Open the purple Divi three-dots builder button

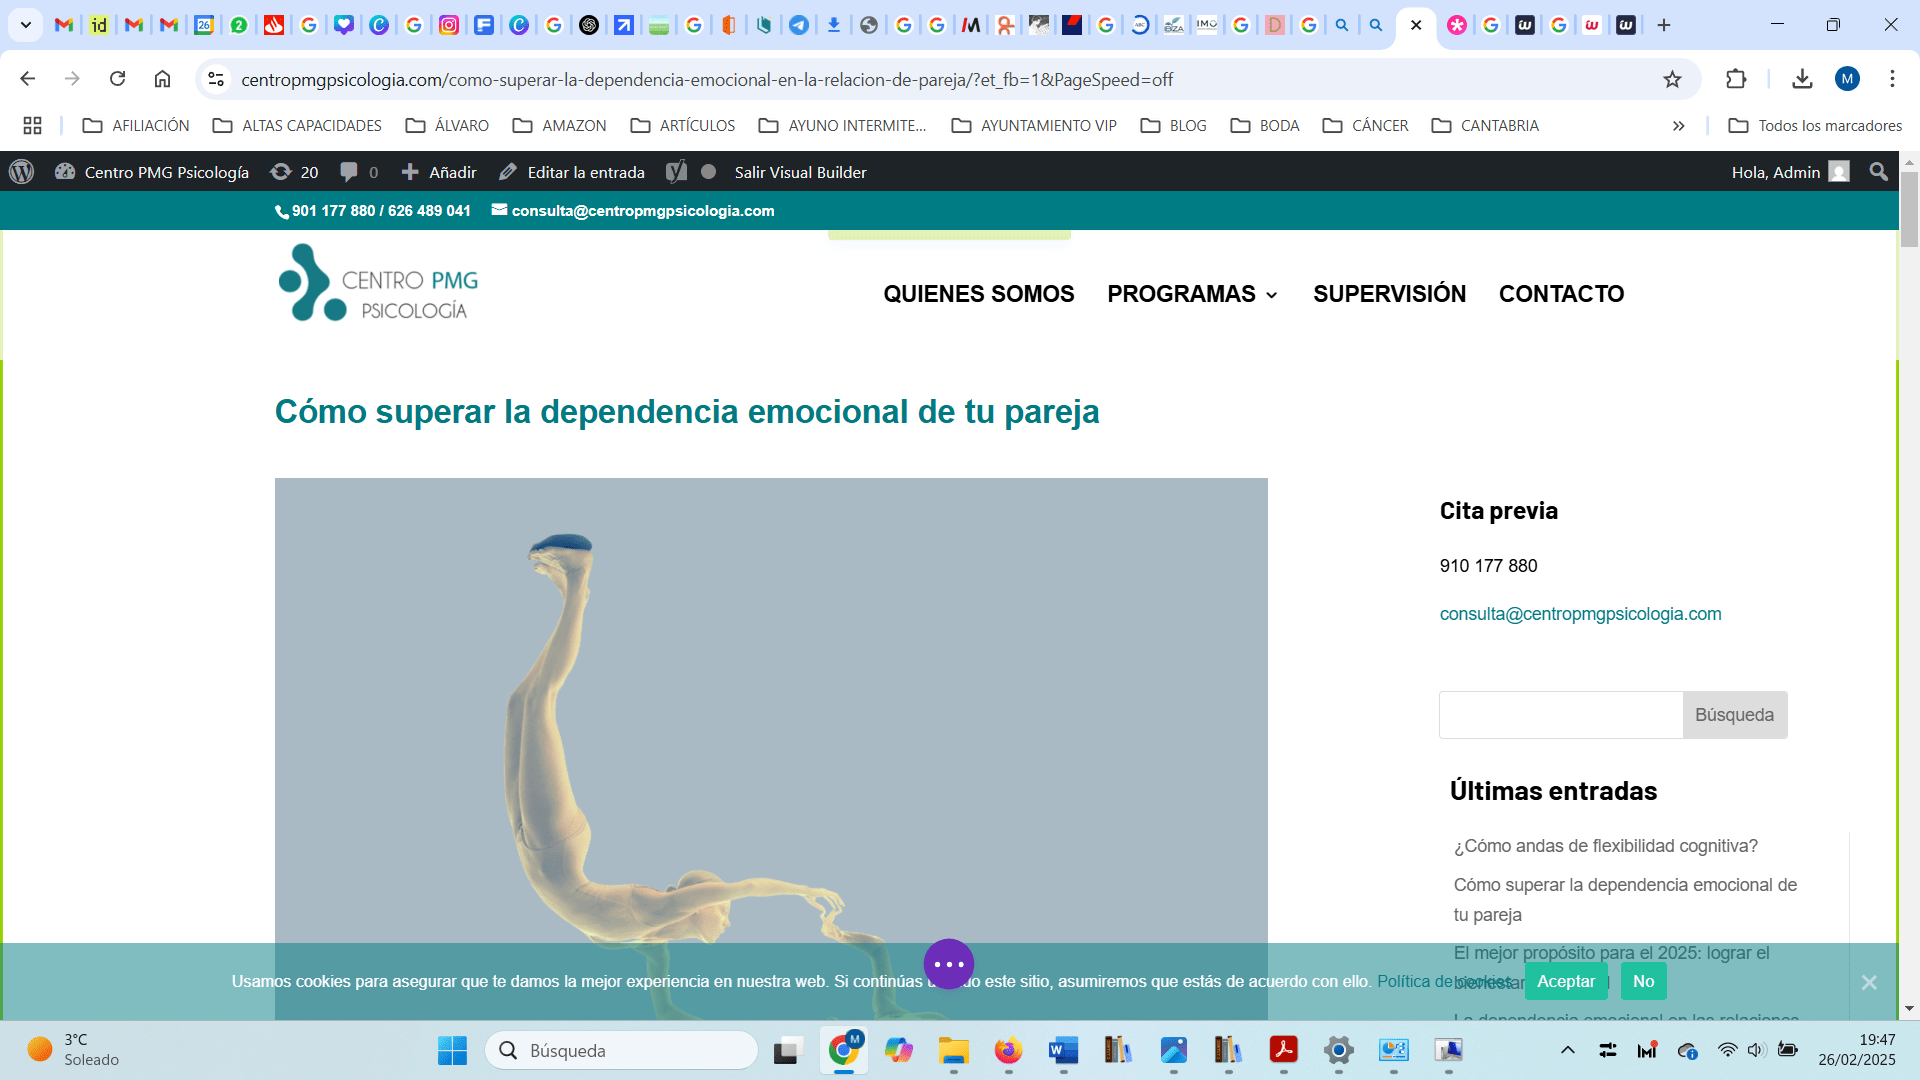coord(948,964)
